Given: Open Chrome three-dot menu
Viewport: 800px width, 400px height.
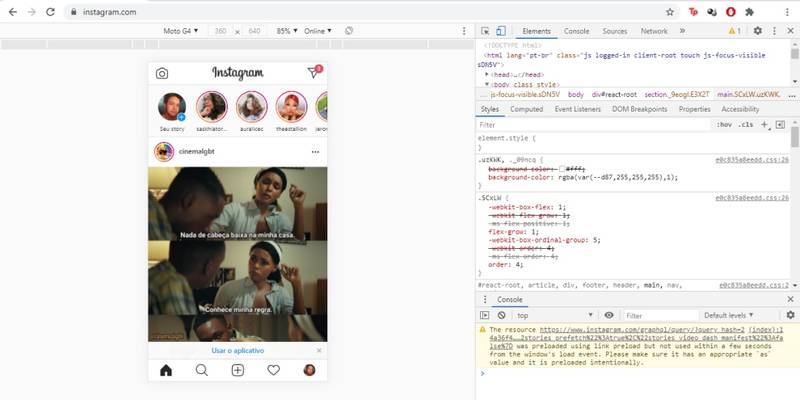Looking at the screenshot, I should 787,12.
